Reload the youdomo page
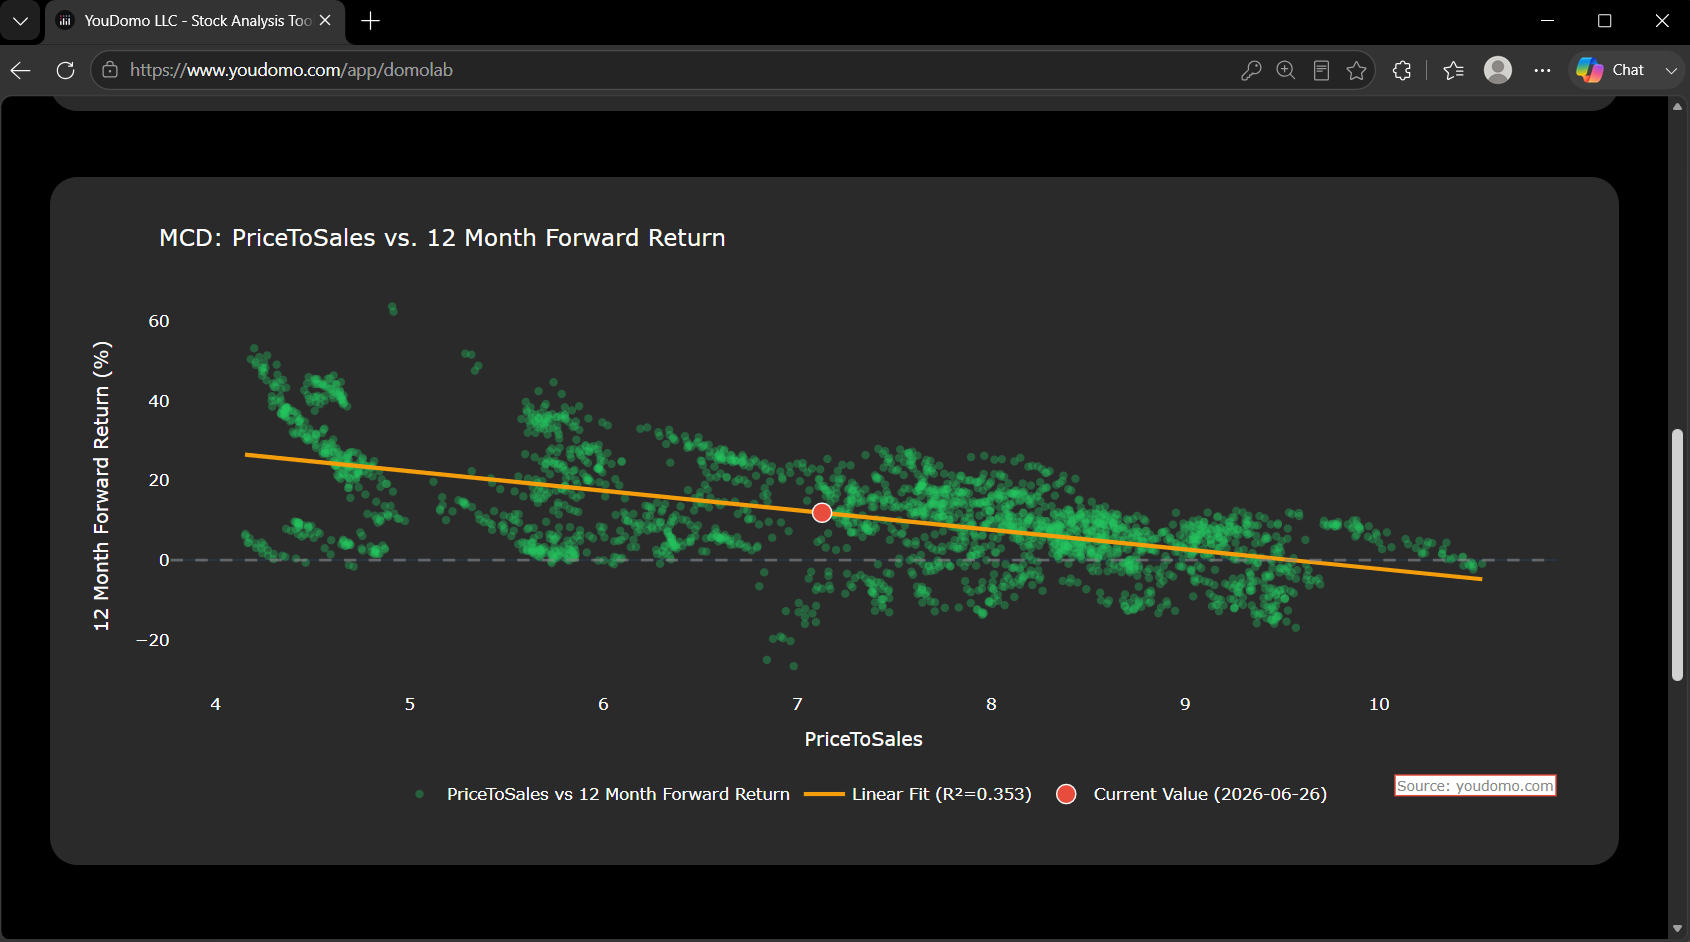This screenshot has width=1690, height=942. [65, 70]
